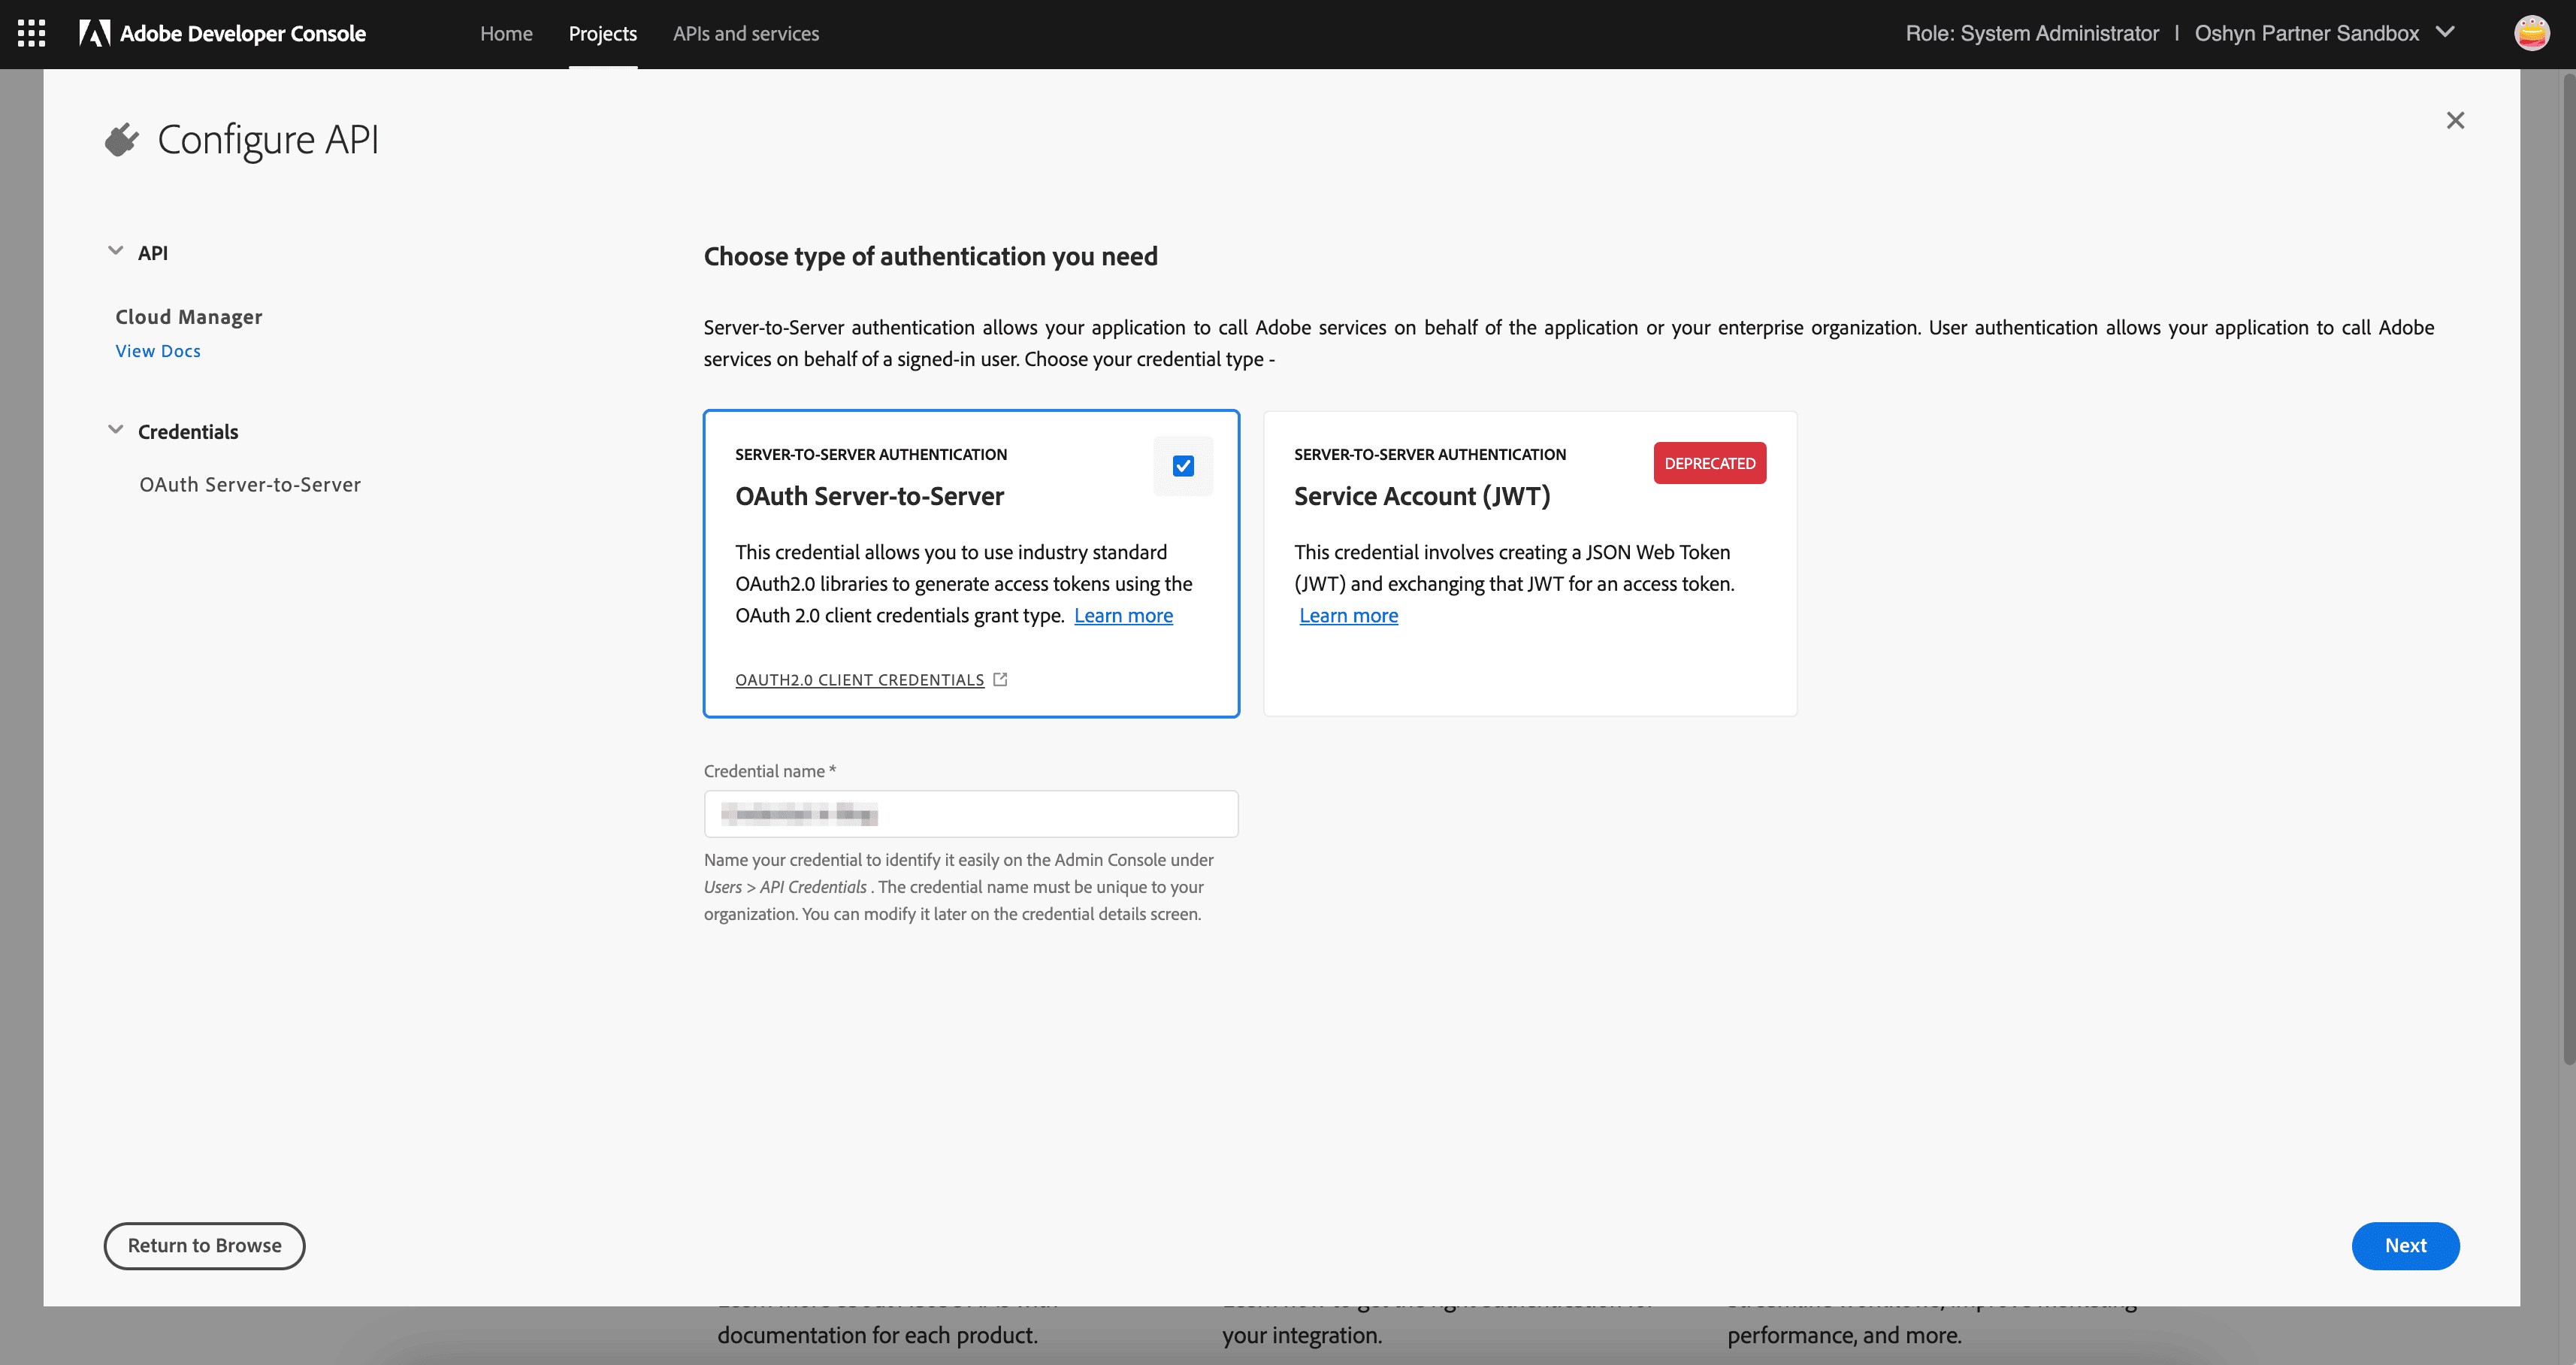Click the Role: System Administrator text
Screen dimensions: 2576x1365
click(x=2032, y=33)
